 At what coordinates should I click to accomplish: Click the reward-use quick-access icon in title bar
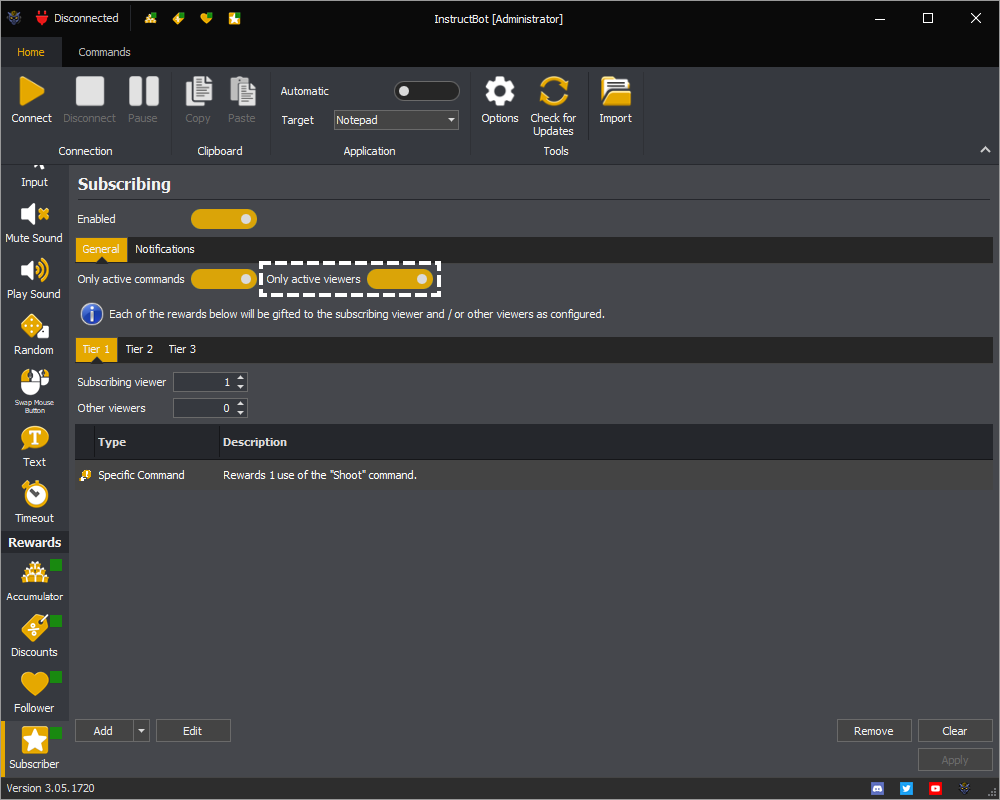(151, 19)
